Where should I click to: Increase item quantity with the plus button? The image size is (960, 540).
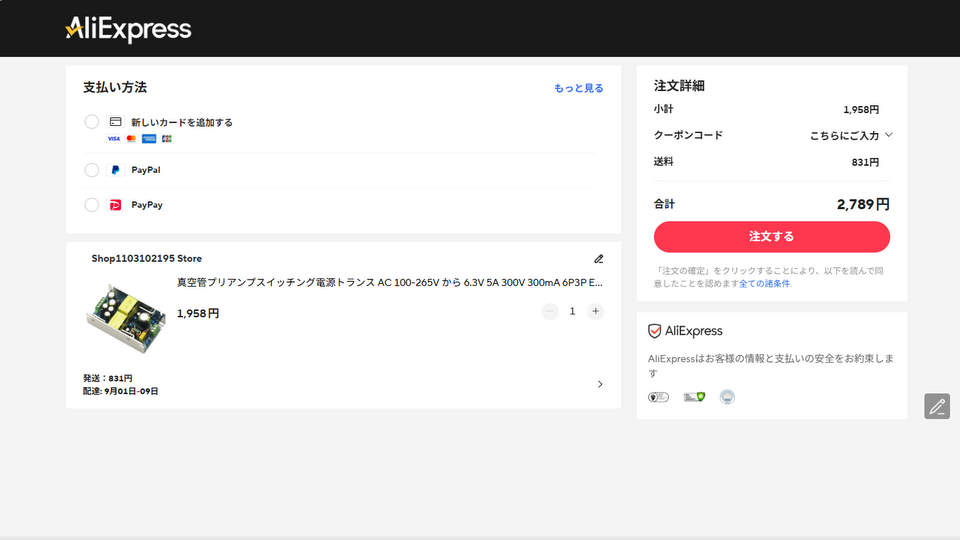pos(596,311)
